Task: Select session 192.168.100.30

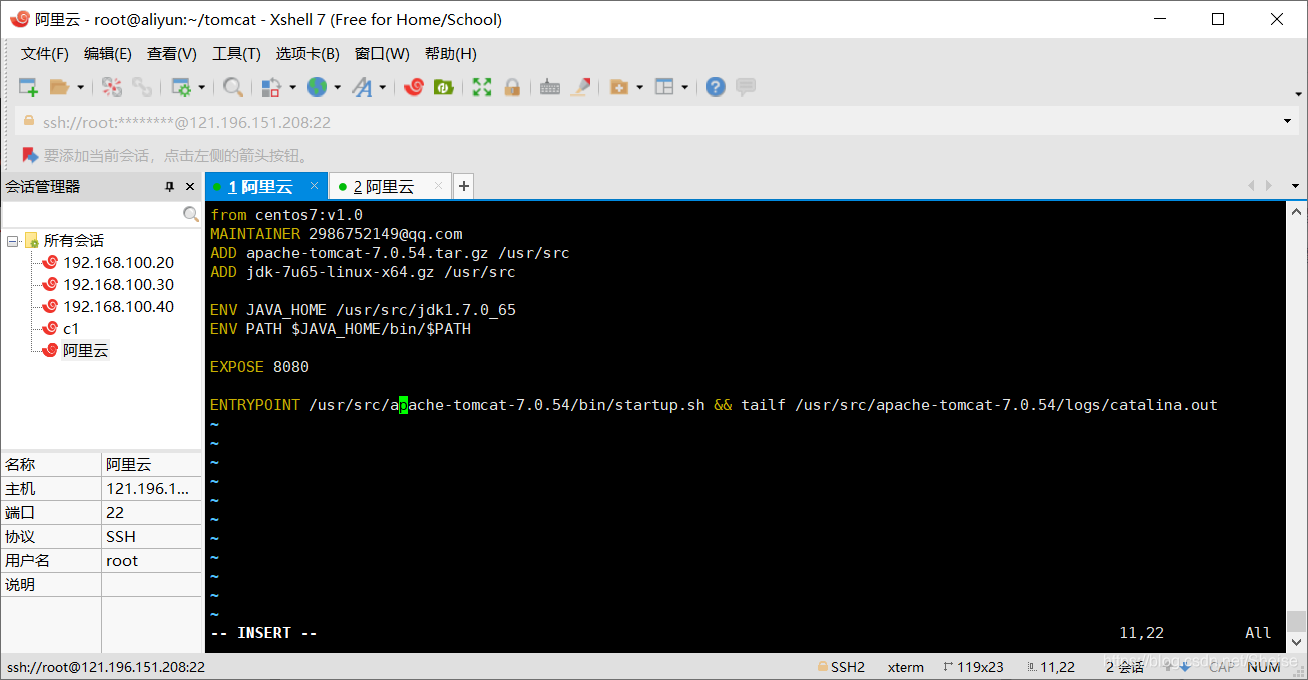Action: pyautogui.click(x=118, y=285)
